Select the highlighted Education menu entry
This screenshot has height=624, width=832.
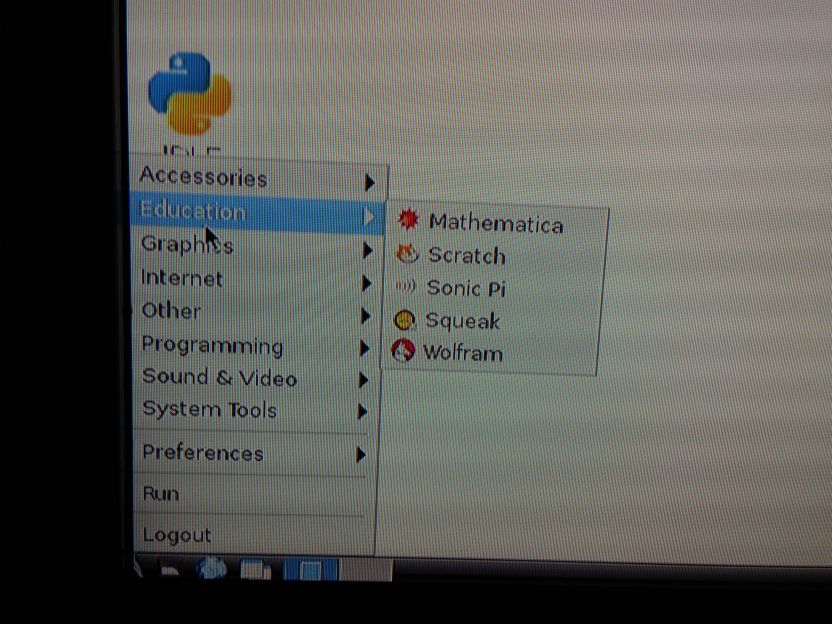pos(258,213)
